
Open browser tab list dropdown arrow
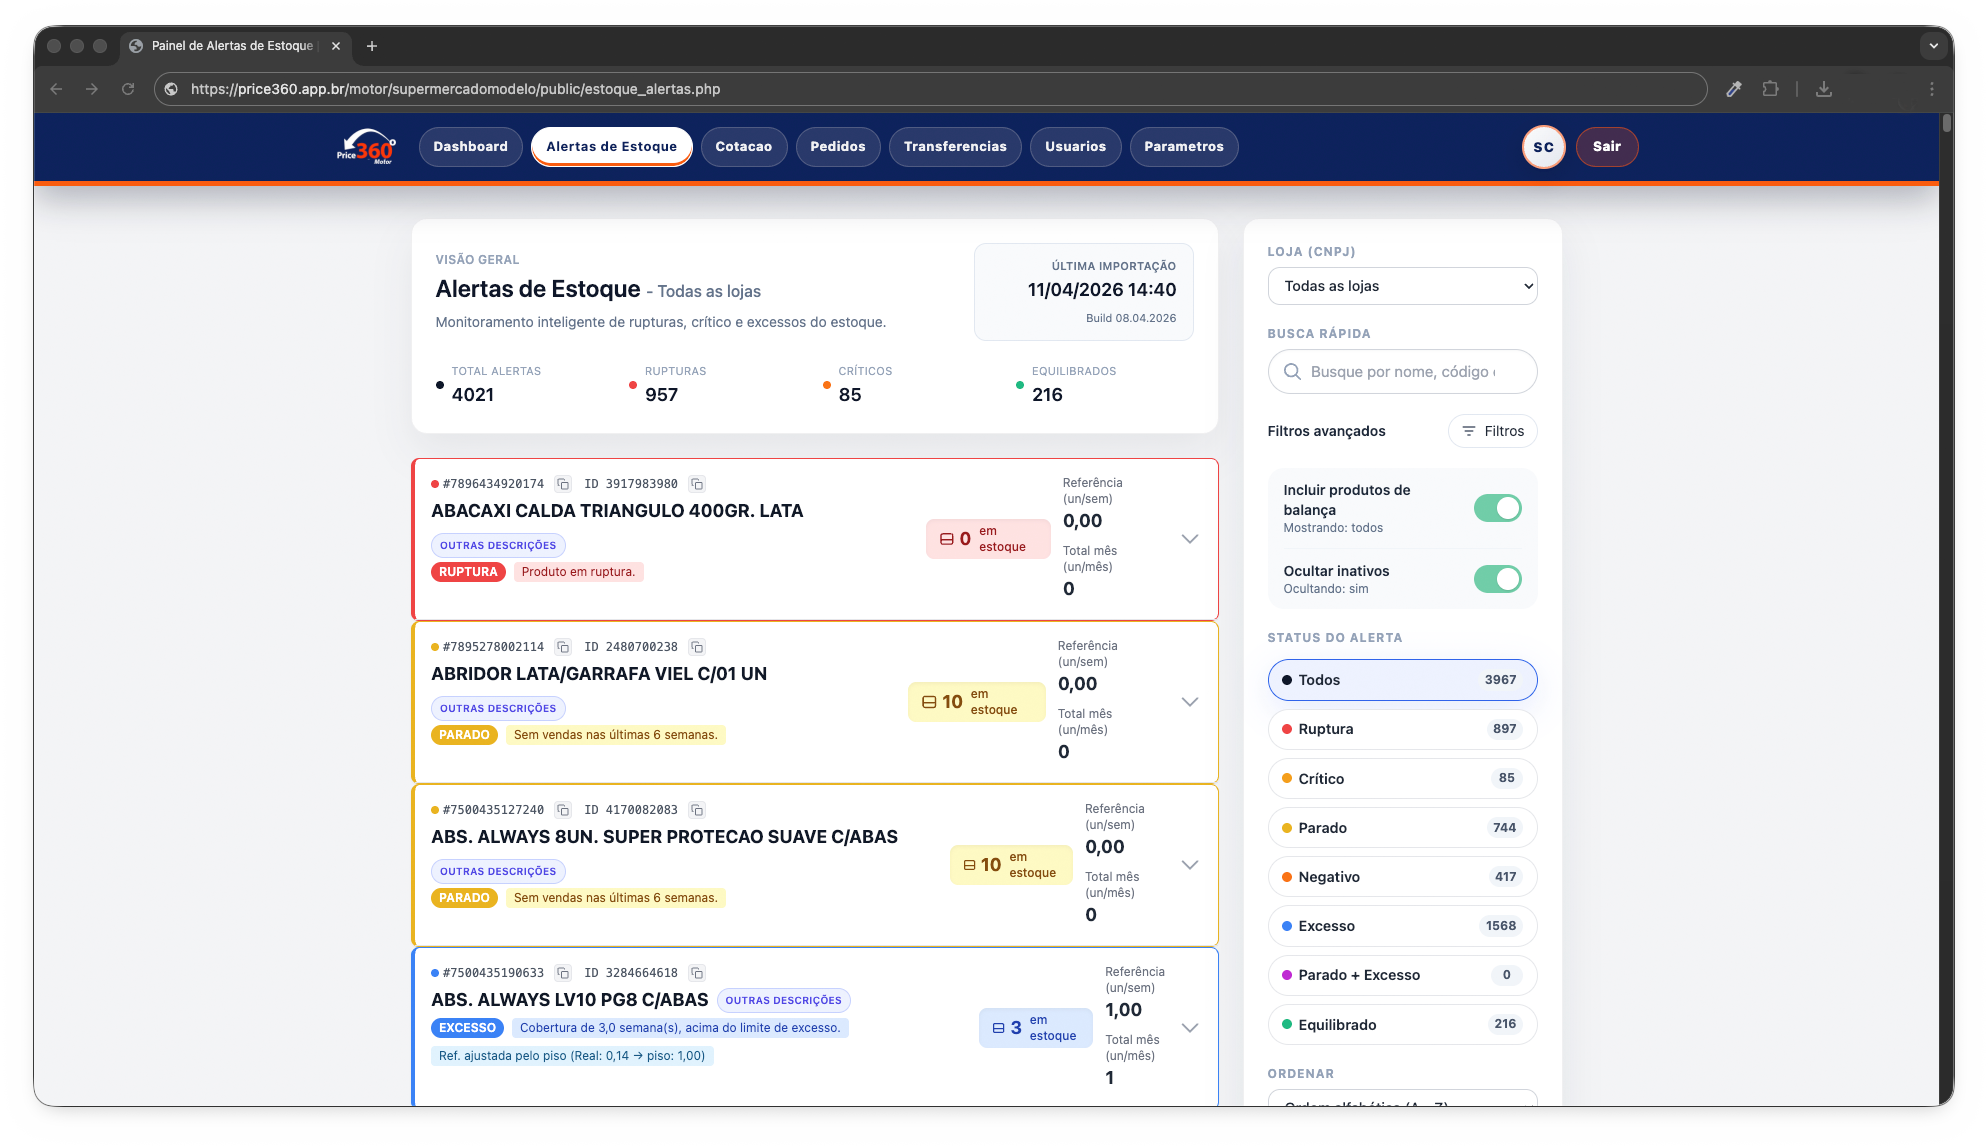tap(1933, 46)
